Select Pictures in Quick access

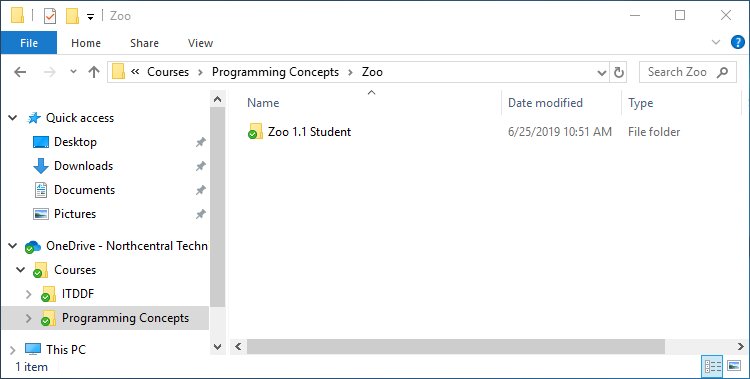[75, 214]
